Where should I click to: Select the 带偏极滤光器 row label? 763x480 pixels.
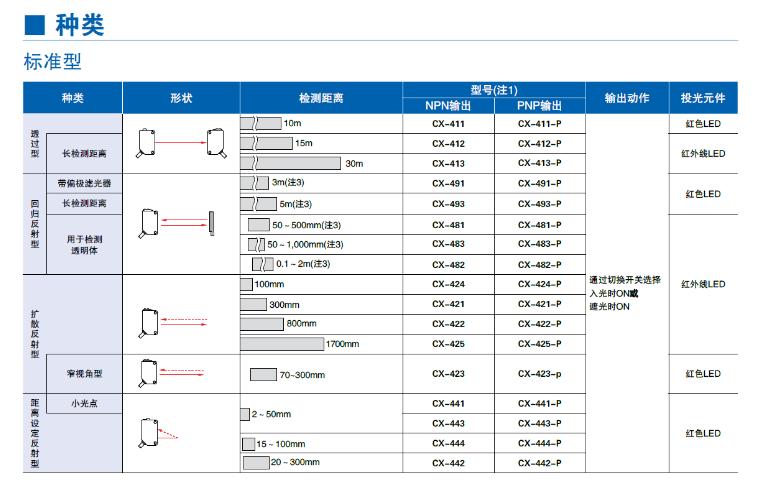point(84,184)
